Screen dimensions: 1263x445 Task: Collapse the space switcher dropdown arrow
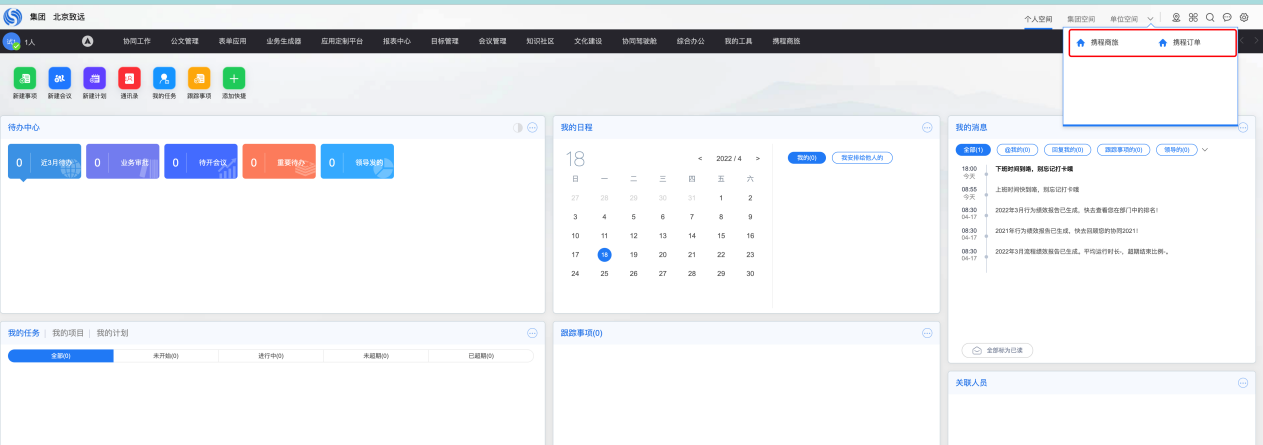coord(1151,19)
